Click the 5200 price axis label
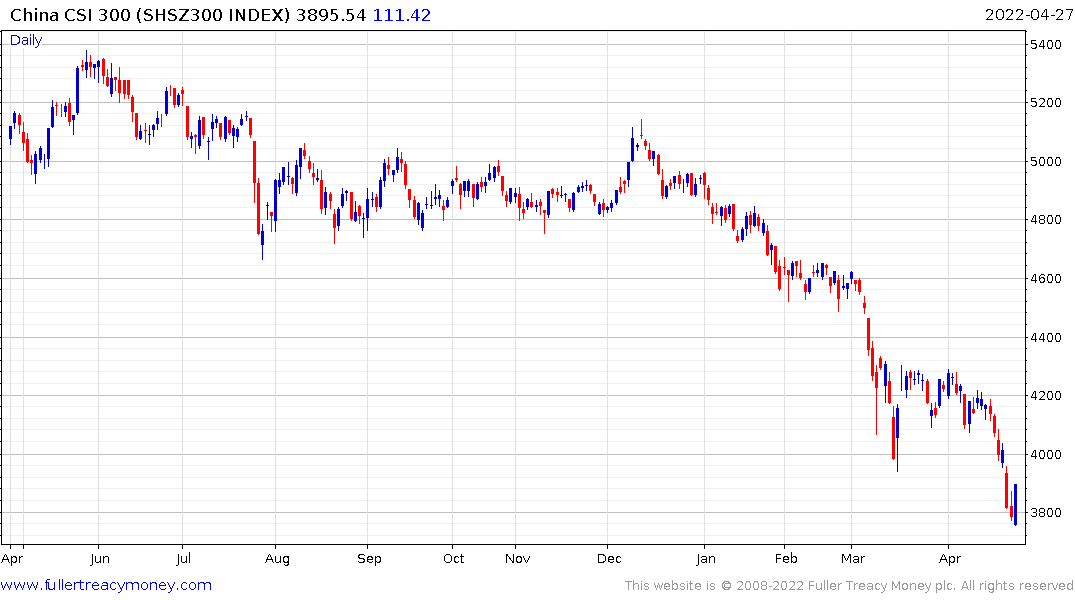The height and width of the screenshot is (600, 1075). tap(1046, 103)
